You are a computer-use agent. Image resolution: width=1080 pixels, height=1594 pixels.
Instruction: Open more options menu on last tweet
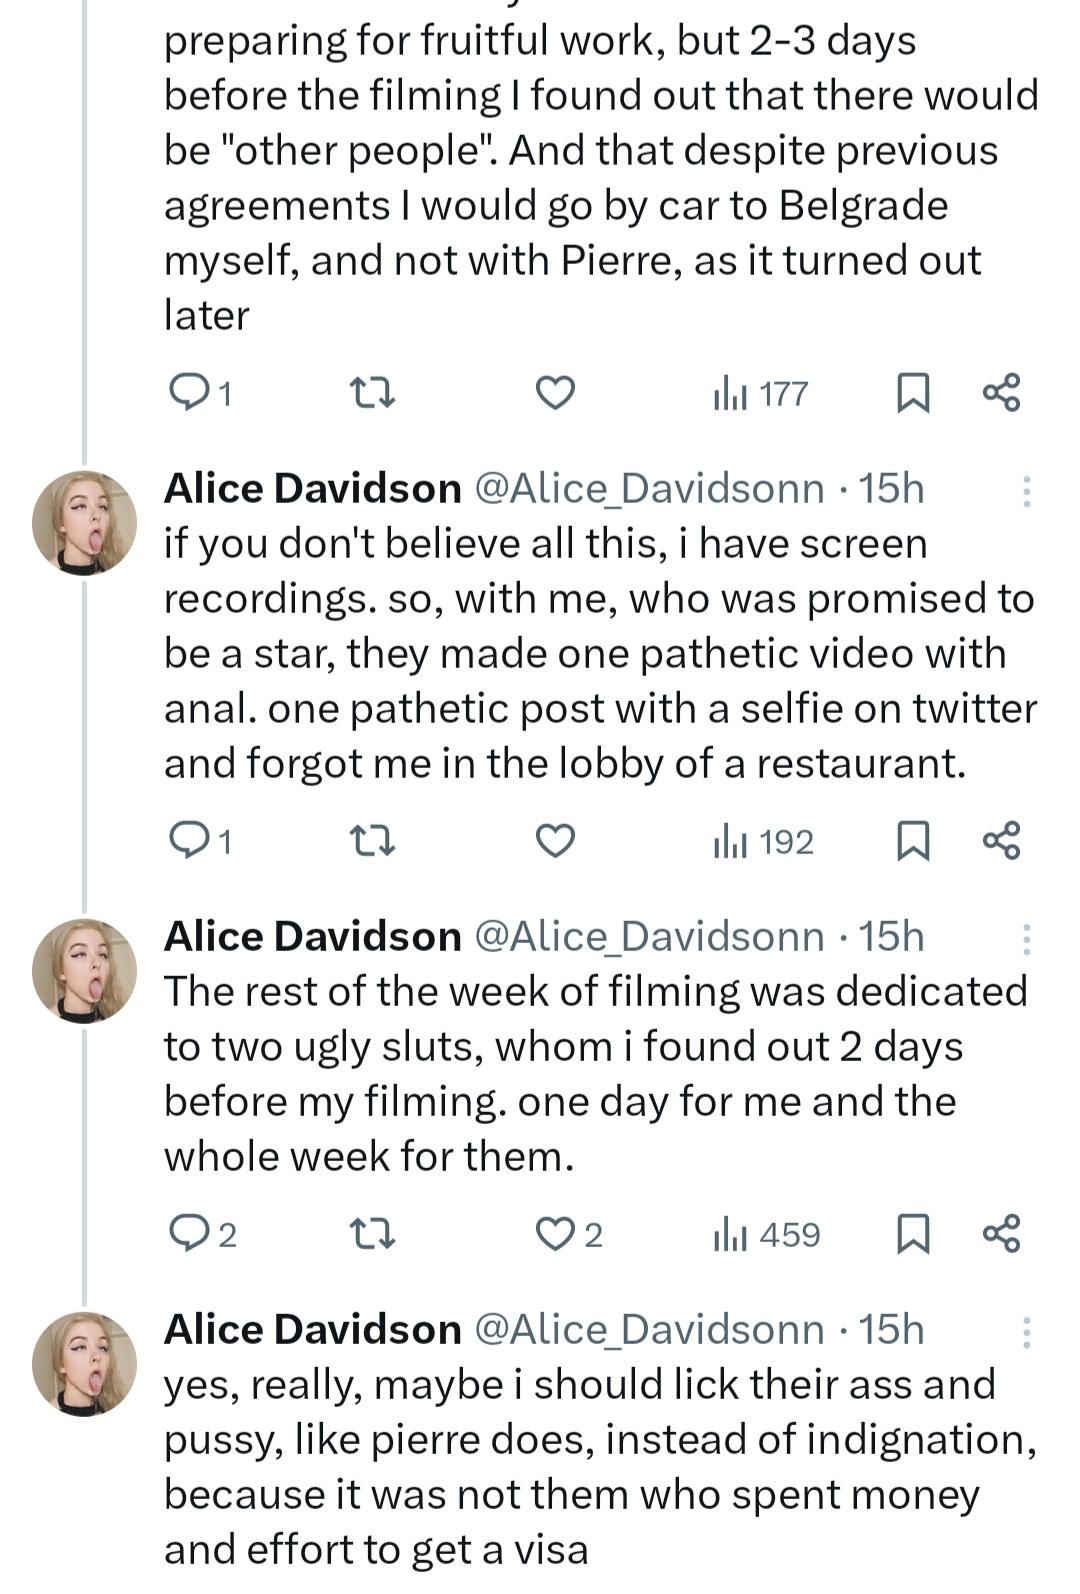tap(1026, 1331)
